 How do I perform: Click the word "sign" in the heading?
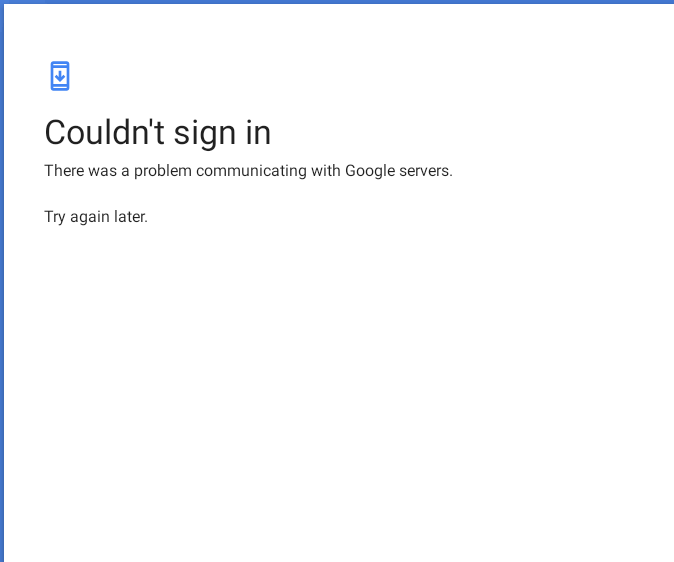click(205, 134)
